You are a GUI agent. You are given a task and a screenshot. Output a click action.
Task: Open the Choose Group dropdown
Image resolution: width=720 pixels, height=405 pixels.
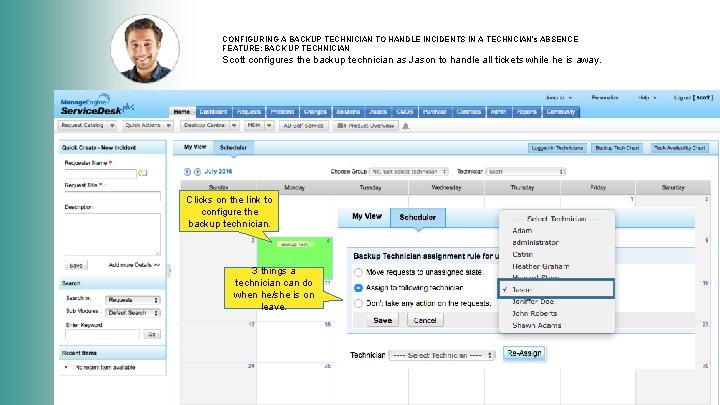[408, 172]
